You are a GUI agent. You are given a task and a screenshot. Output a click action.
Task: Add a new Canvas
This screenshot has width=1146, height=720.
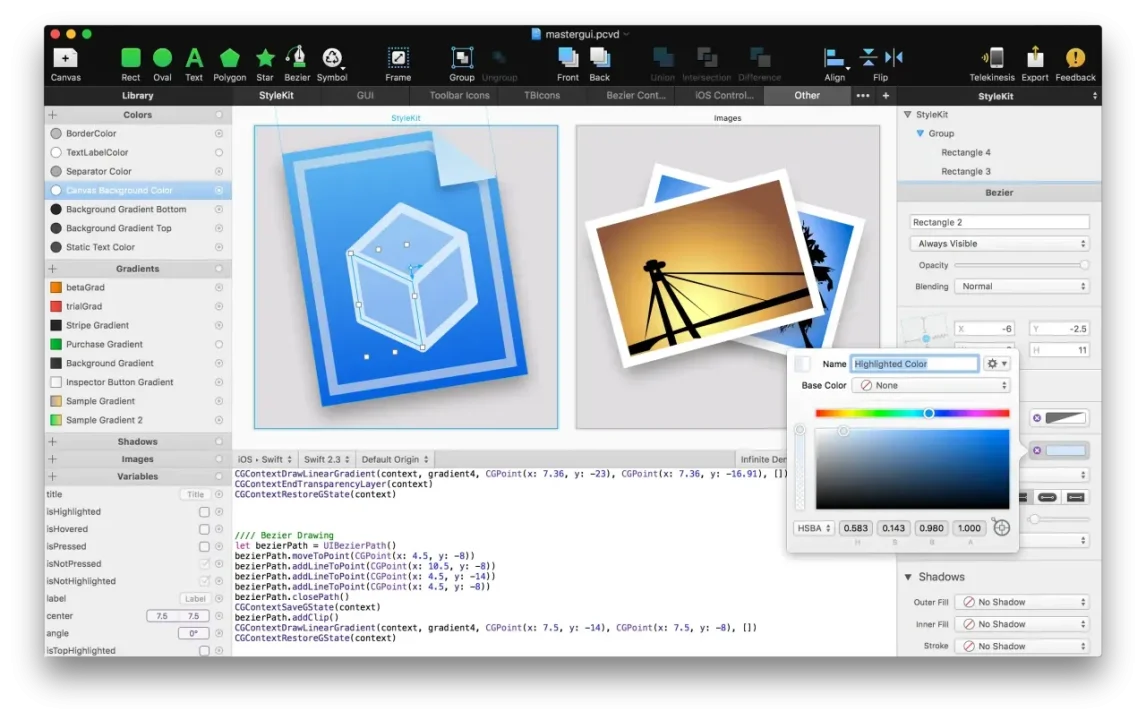point(65,64)
